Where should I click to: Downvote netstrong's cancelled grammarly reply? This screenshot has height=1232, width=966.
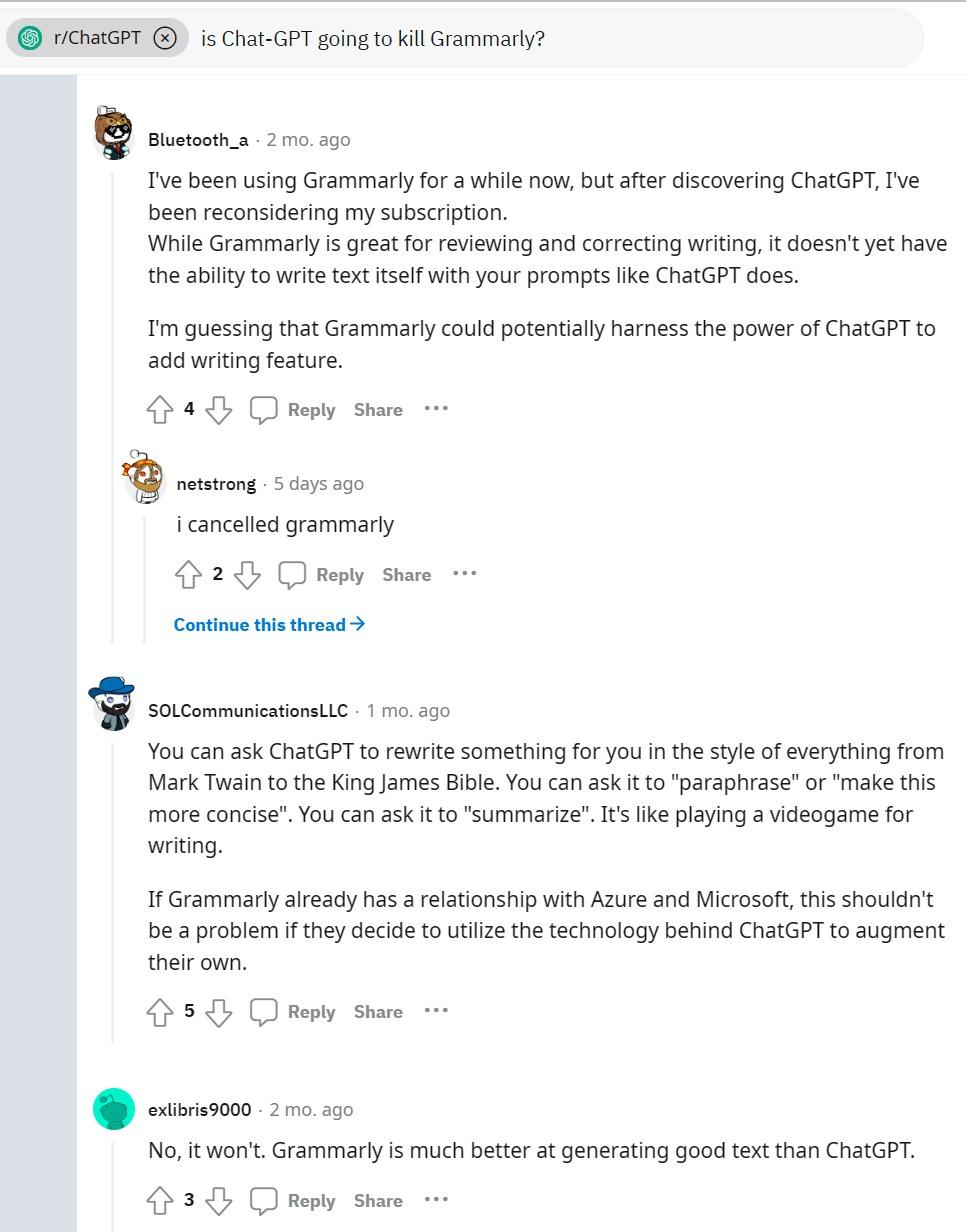247,574
